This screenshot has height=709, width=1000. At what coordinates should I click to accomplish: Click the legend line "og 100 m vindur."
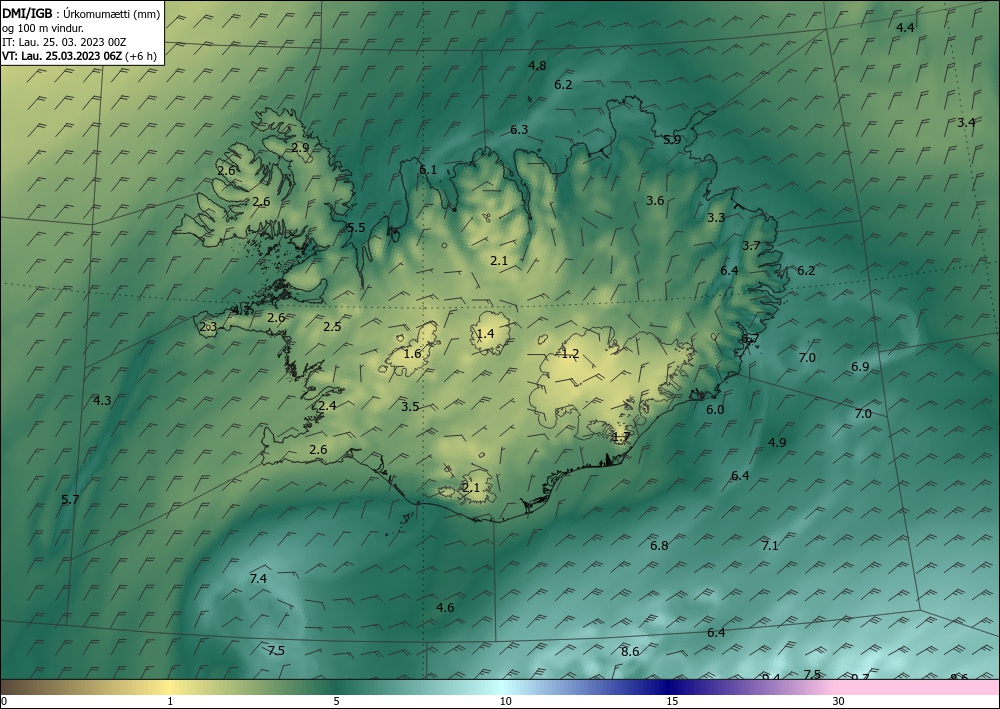click(x=43, y=27)
